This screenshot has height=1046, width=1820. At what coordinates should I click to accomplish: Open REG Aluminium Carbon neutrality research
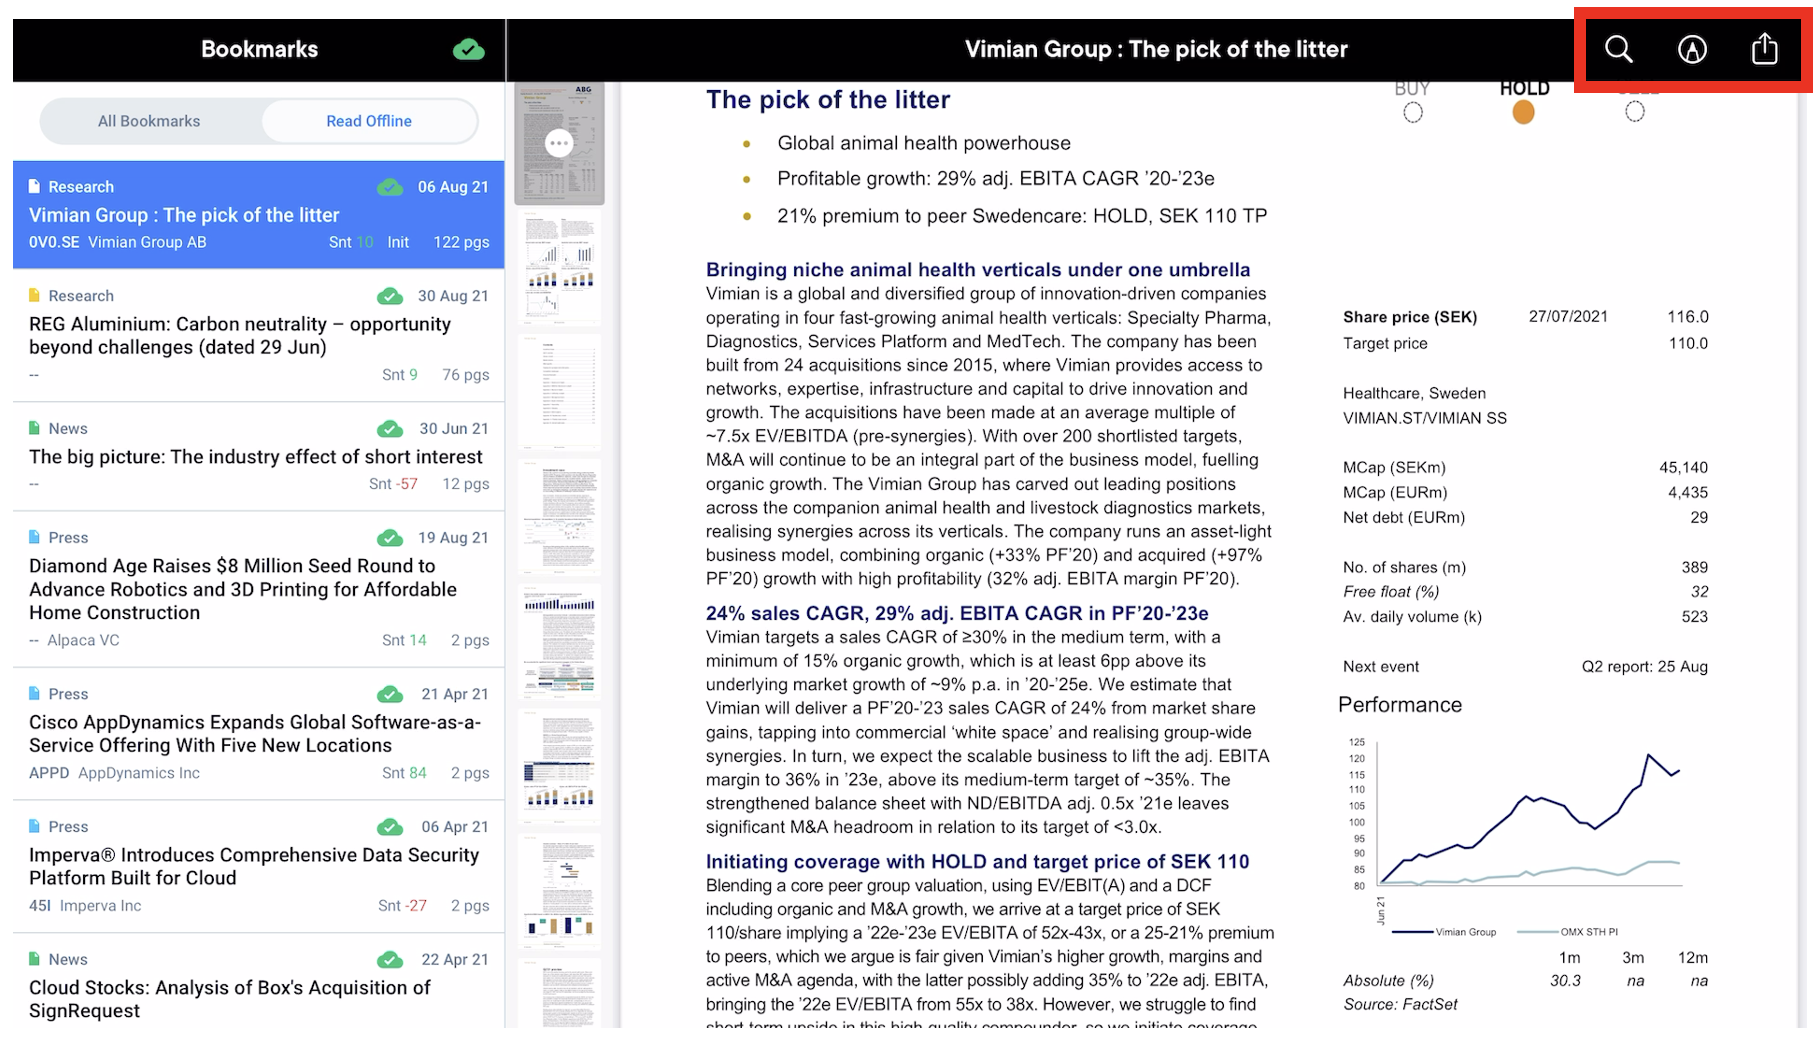tap(258, 335)
